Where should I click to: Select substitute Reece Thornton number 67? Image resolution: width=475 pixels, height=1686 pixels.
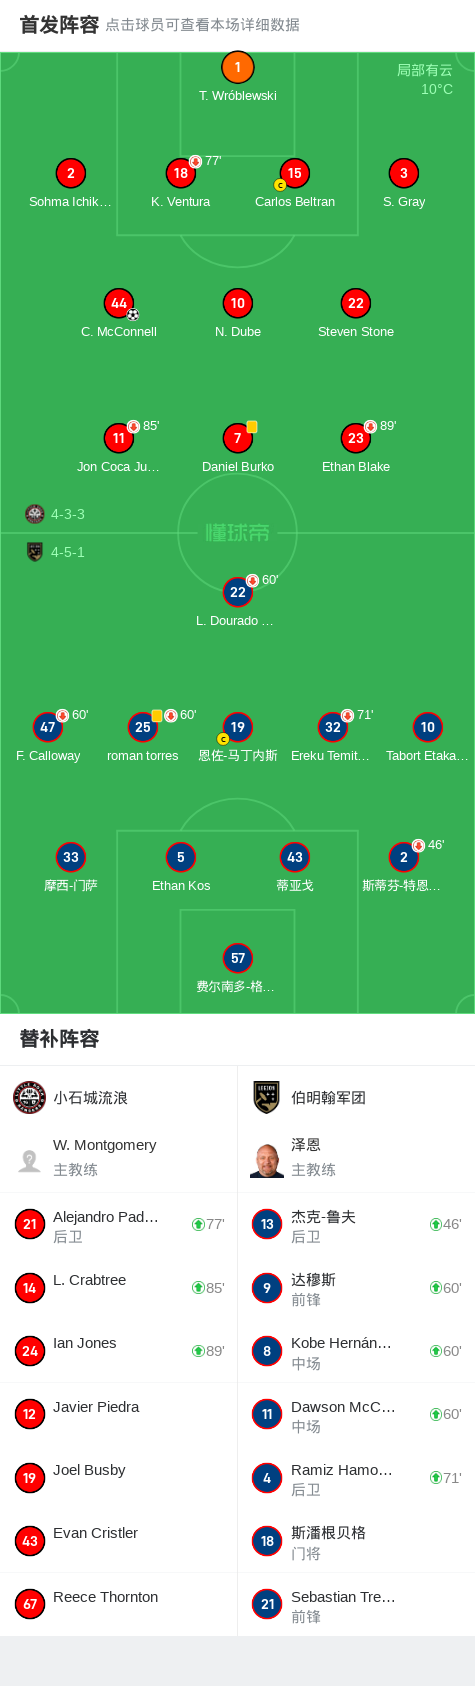(x=118, y=1604)
